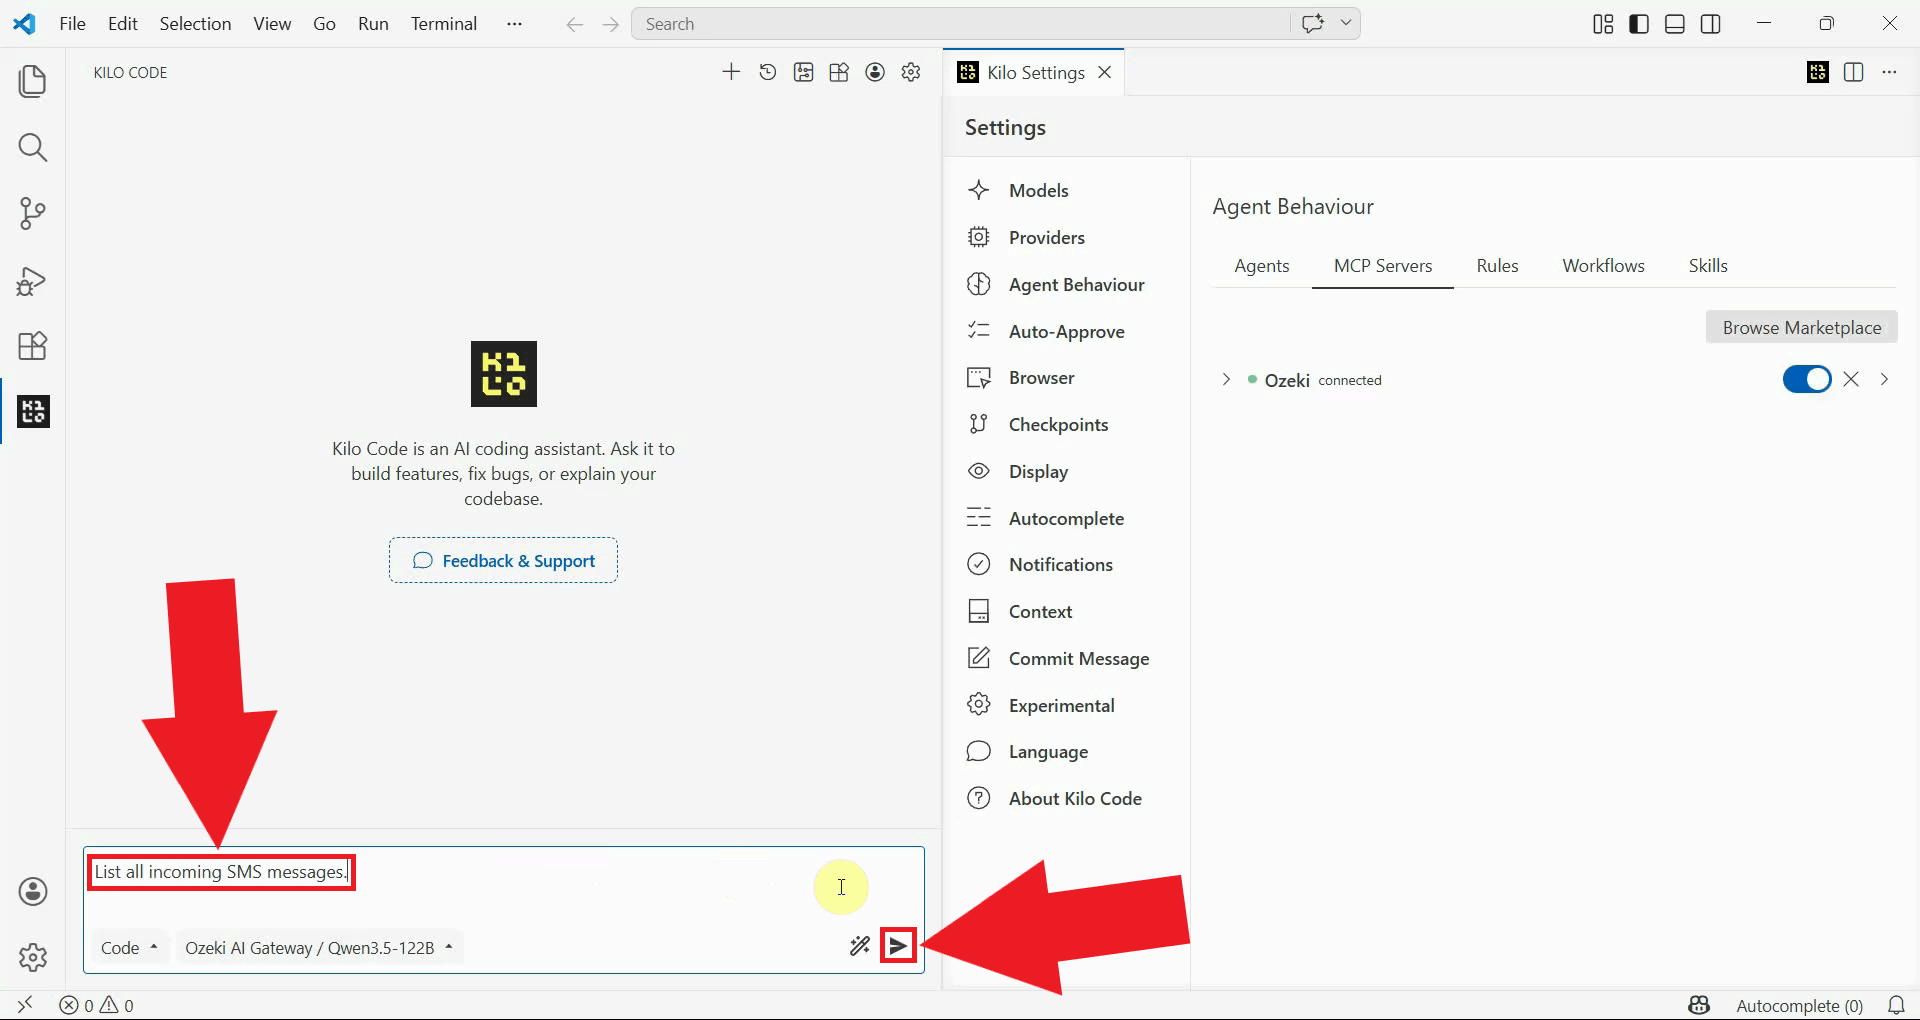Open Ozeki server details with the right arrow
Image resolution: width=1920 pixels, height=1020 pixels.
click(1885, 379)
